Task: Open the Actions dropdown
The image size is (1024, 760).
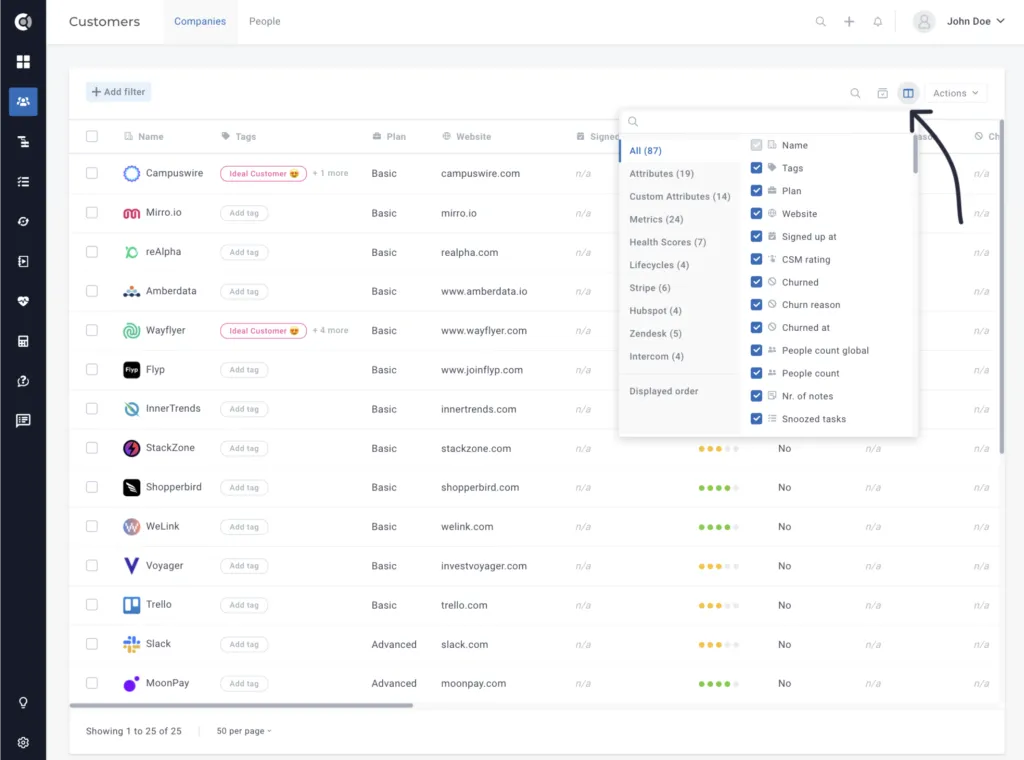Action: [955, 93]
